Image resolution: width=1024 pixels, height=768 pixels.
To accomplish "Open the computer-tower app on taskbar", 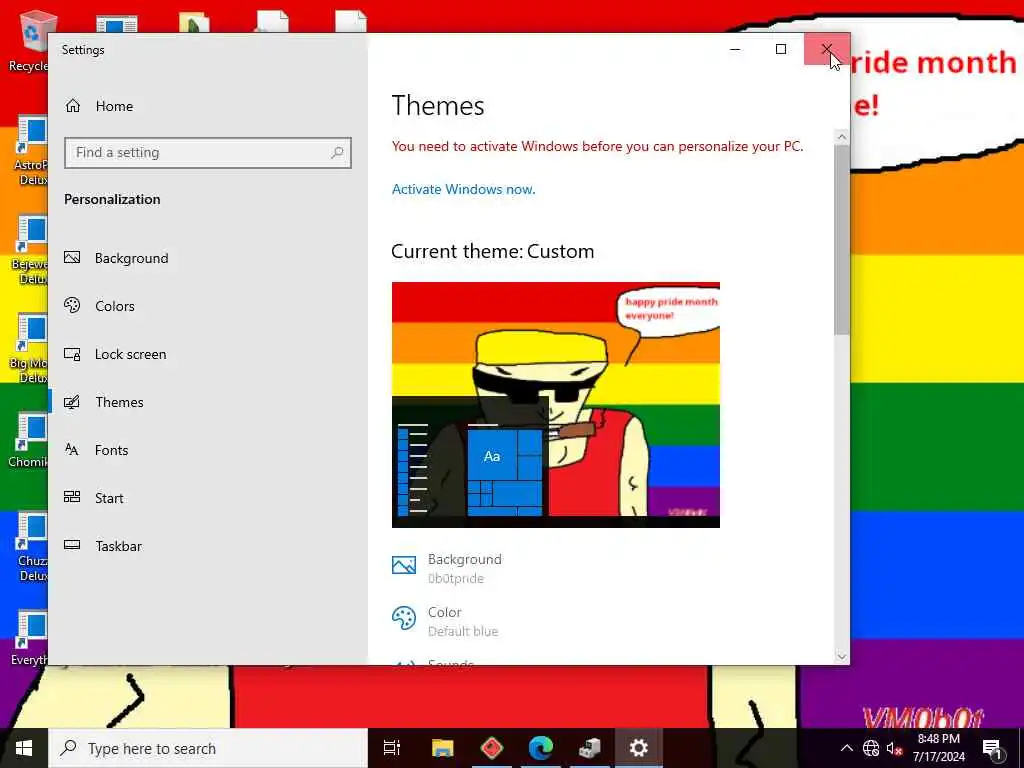I will click(x=590, y=748).
